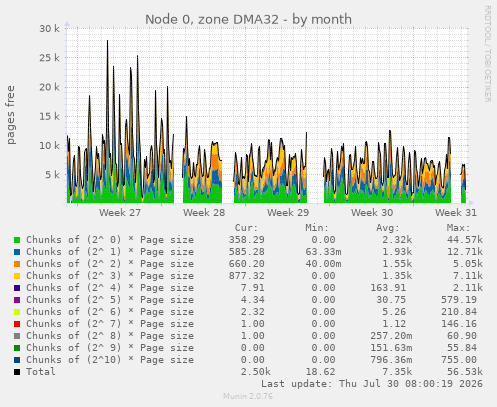Click the '25 k' axis label
Viewport: 497px width, 407px height.
(49, 58)
